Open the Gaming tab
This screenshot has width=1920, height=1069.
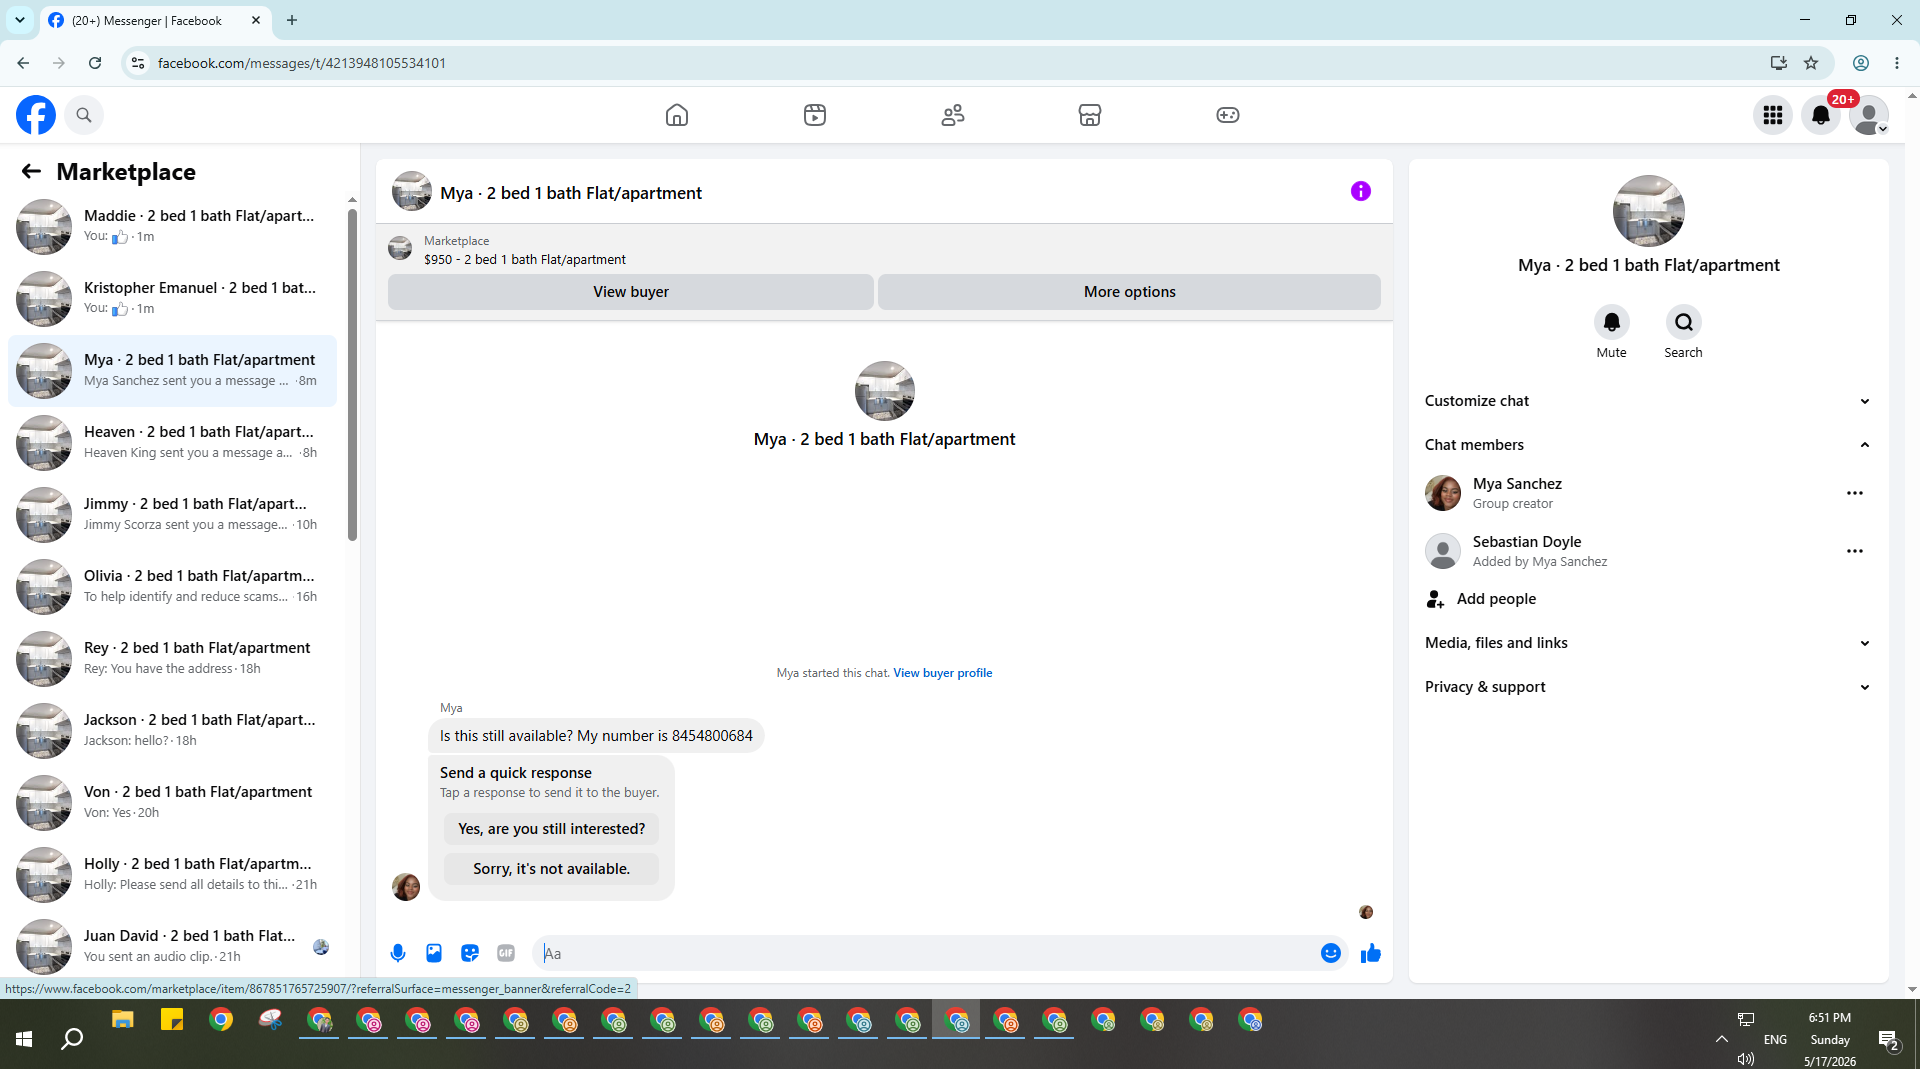(1228, 115)
